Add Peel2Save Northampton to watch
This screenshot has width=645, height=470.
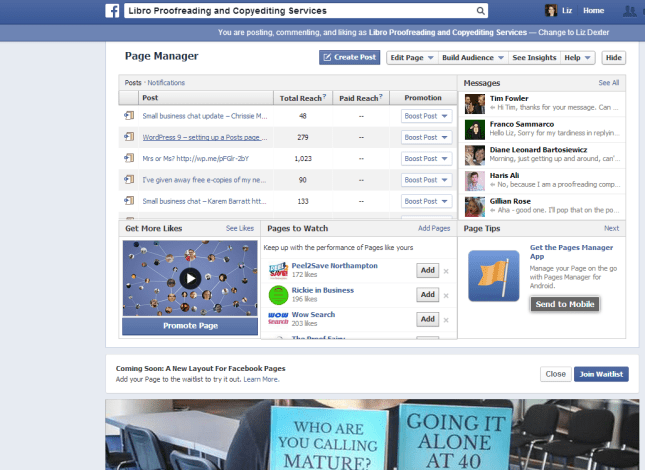click(427, 270)
